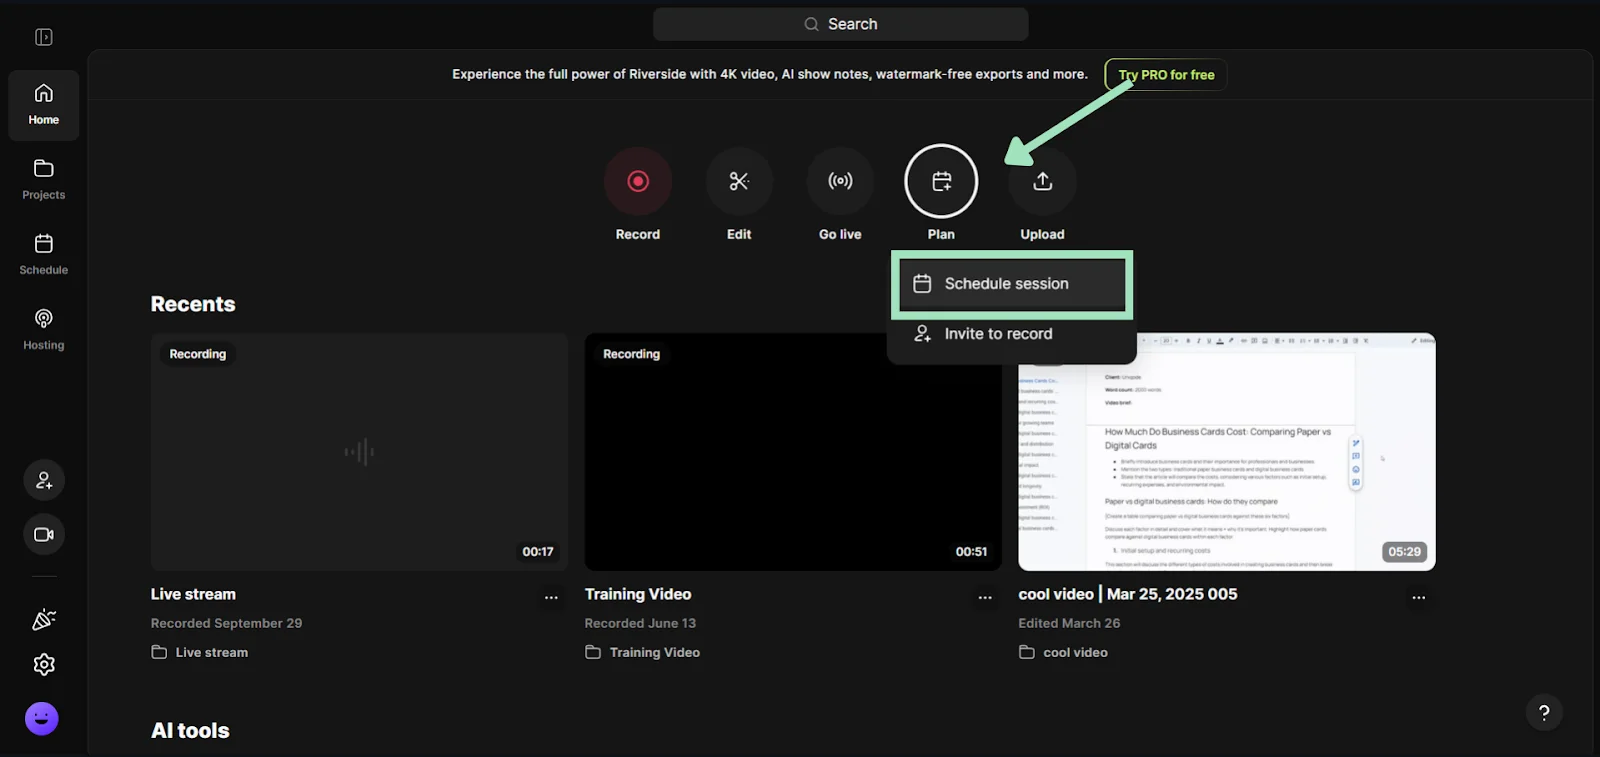Click Recorded June 13 text
The height and width of the screenshot is (757, 1600).
pyautogui.click(x=640, y=623)
